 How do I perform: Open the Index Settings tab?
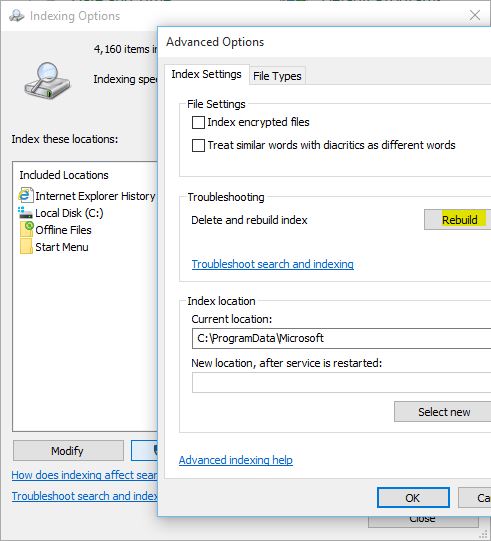point(206,74)
